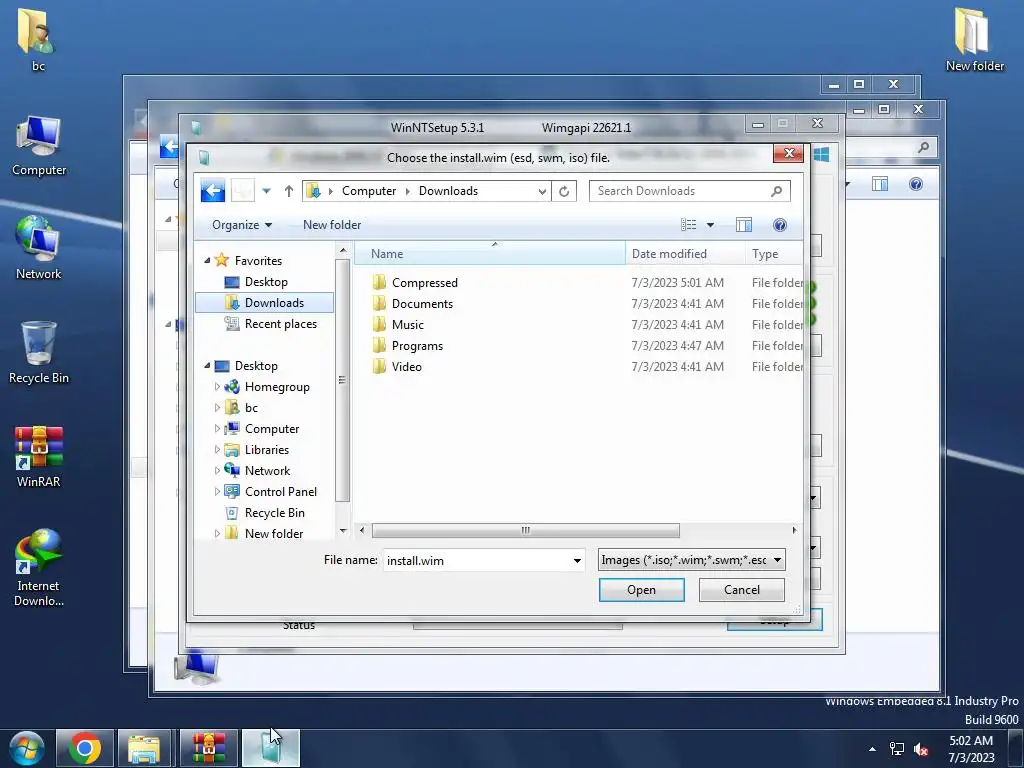Expand the Computer tree node

coord(217,428)
